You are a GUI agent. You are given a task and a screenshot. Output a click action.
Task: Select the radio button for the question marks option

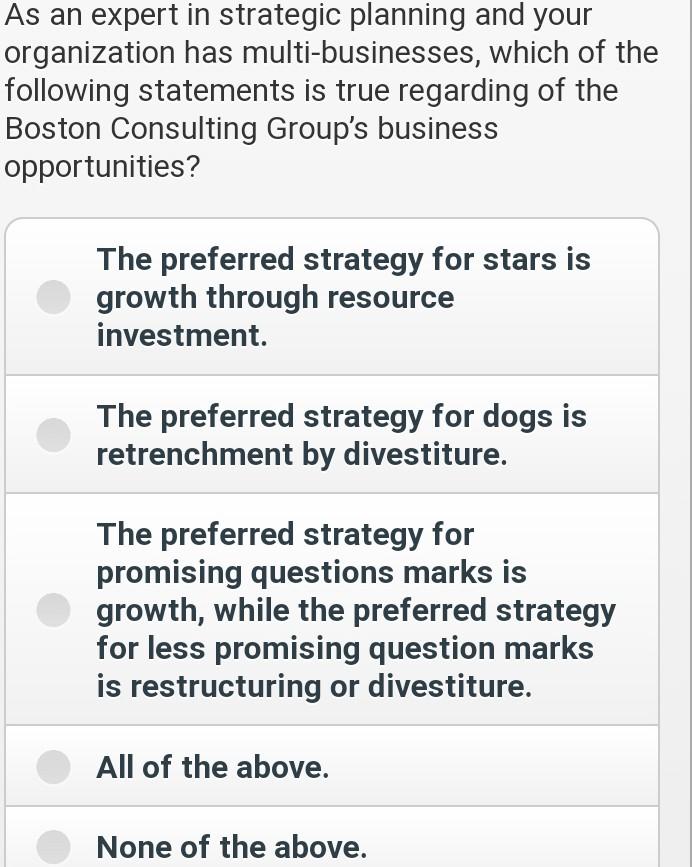click(52, 610)
